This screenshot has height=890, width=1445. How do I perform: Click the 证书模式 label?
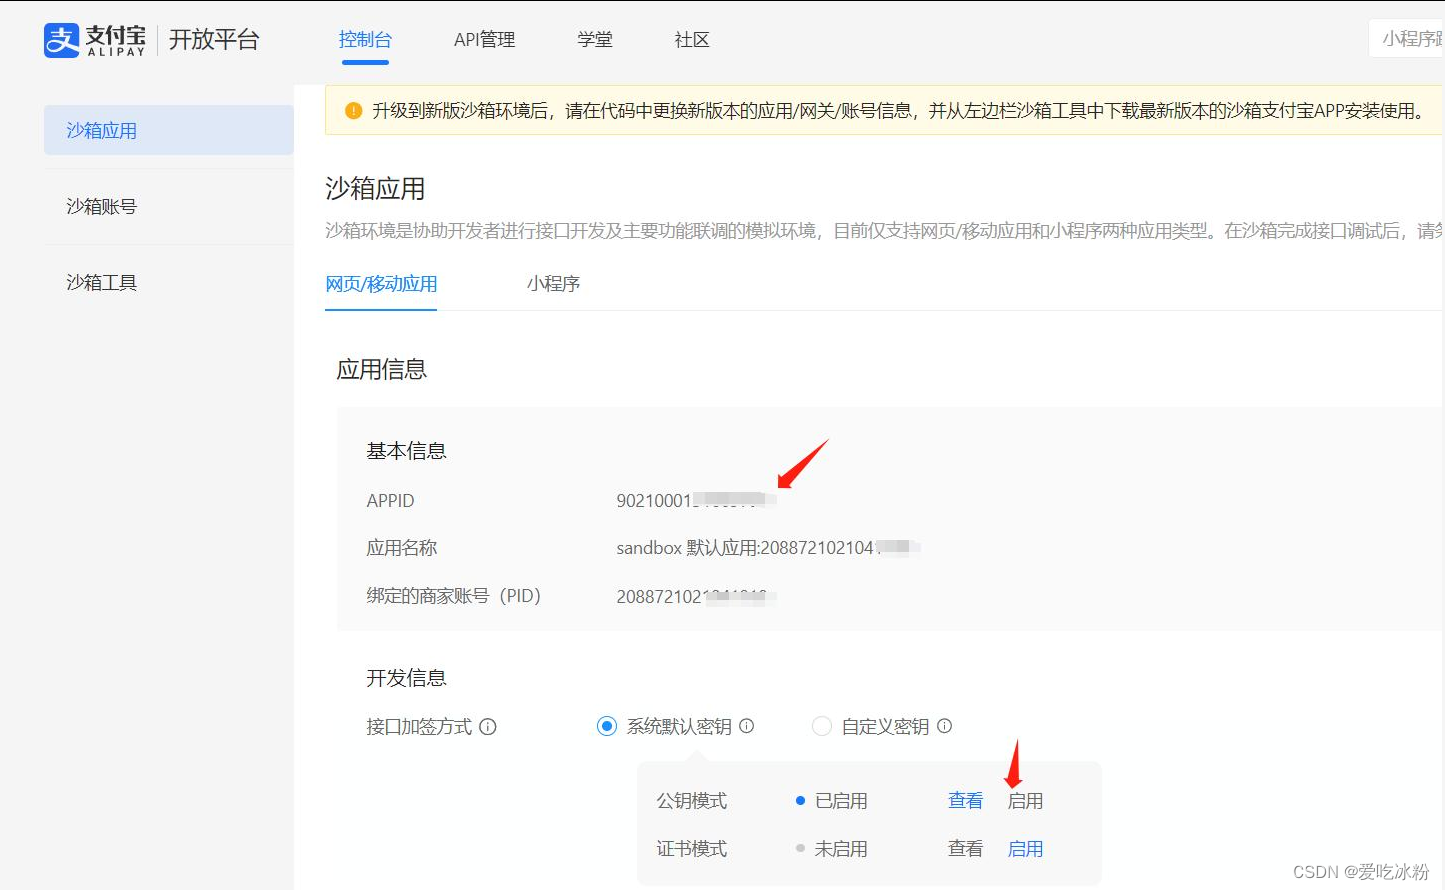[x=691, y=849]
